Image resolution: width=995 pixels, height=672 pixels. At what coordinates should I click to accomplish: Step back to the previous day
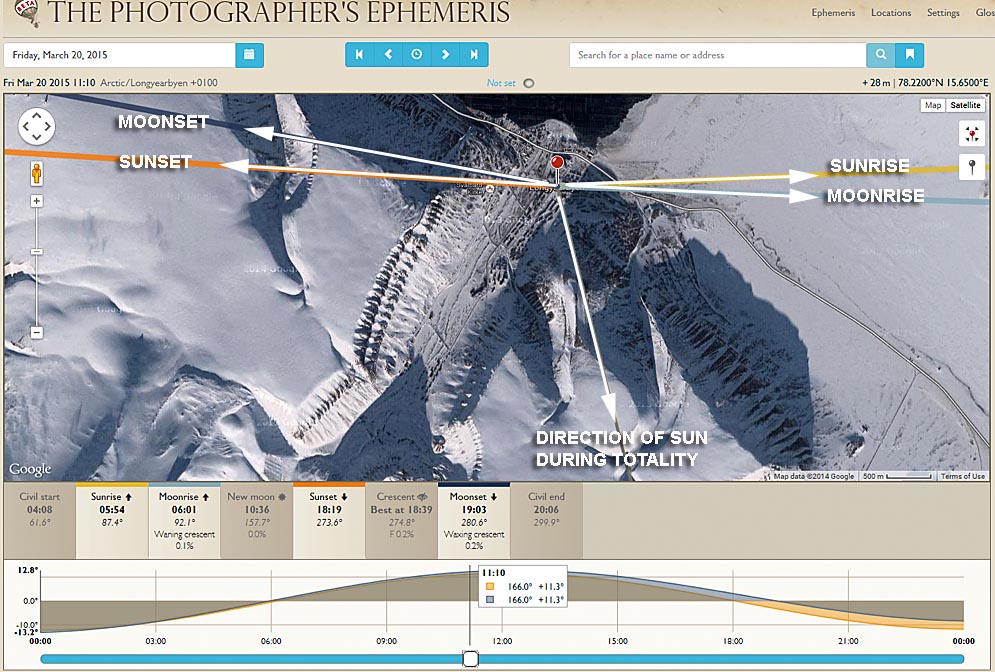pos(388,55)
